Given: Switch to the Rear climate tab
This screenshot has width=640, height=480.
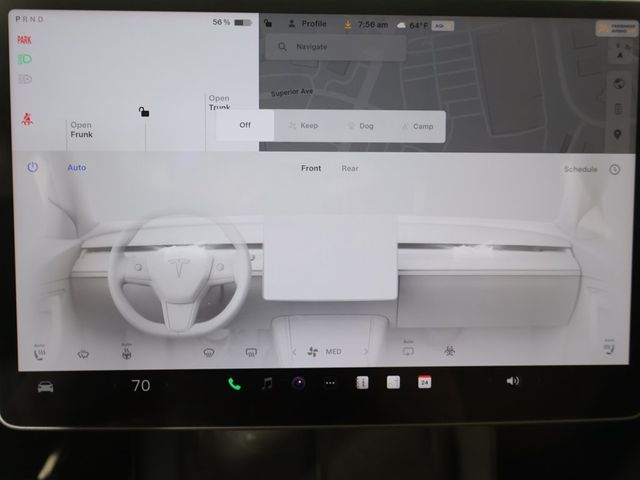Looking at the screenshot, I should coord(350,169).
